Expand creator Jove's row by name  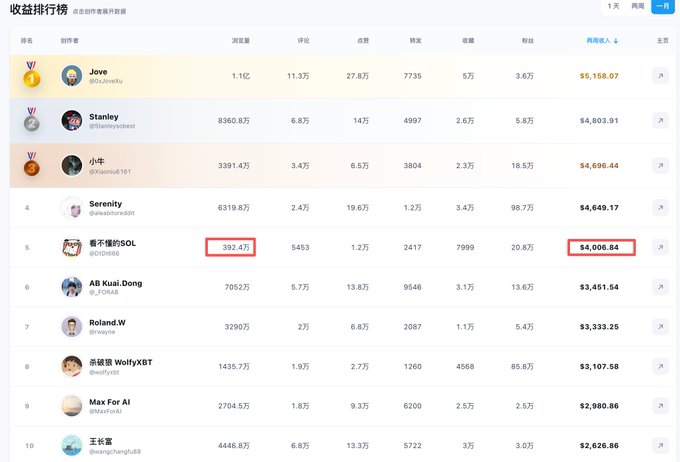pyautogui.click(x=98, y=72)
